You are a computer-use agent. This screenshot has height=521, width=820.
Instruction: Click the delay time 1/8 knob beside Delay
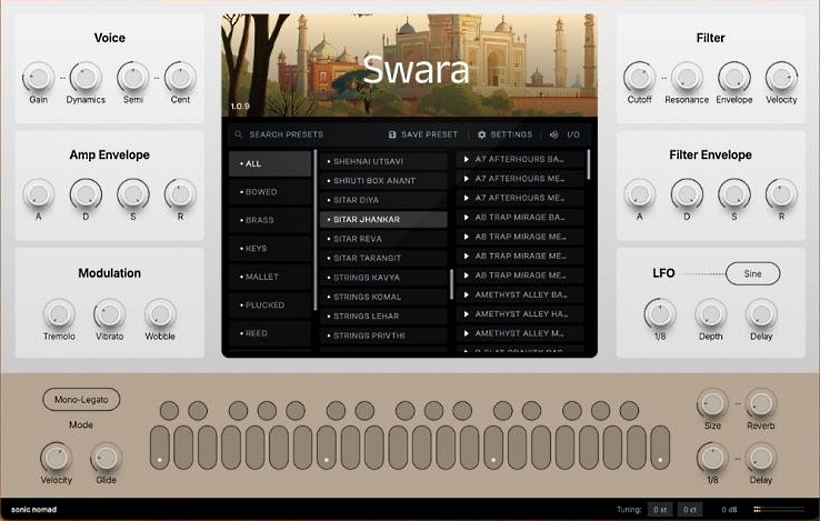click(712, 458)
